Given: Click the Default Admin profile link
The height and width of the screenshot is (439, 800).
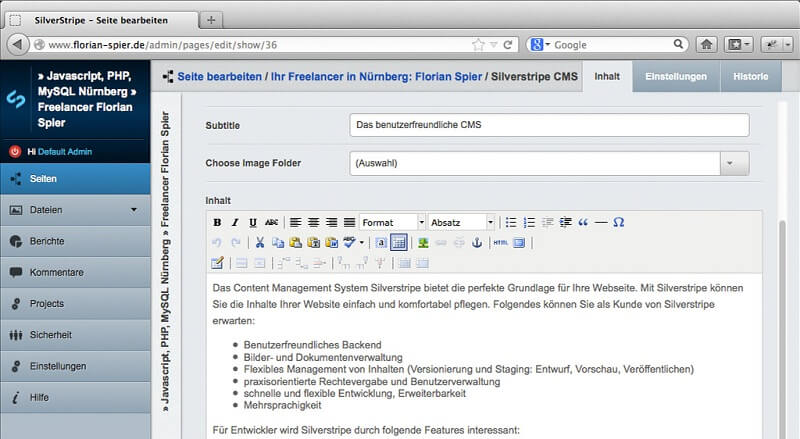Looking at the screenshot, I should [x=65, y=152].
